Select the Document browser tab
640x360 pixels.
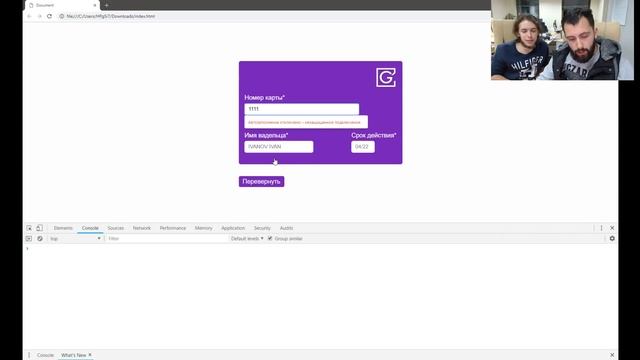click(62, 5)
